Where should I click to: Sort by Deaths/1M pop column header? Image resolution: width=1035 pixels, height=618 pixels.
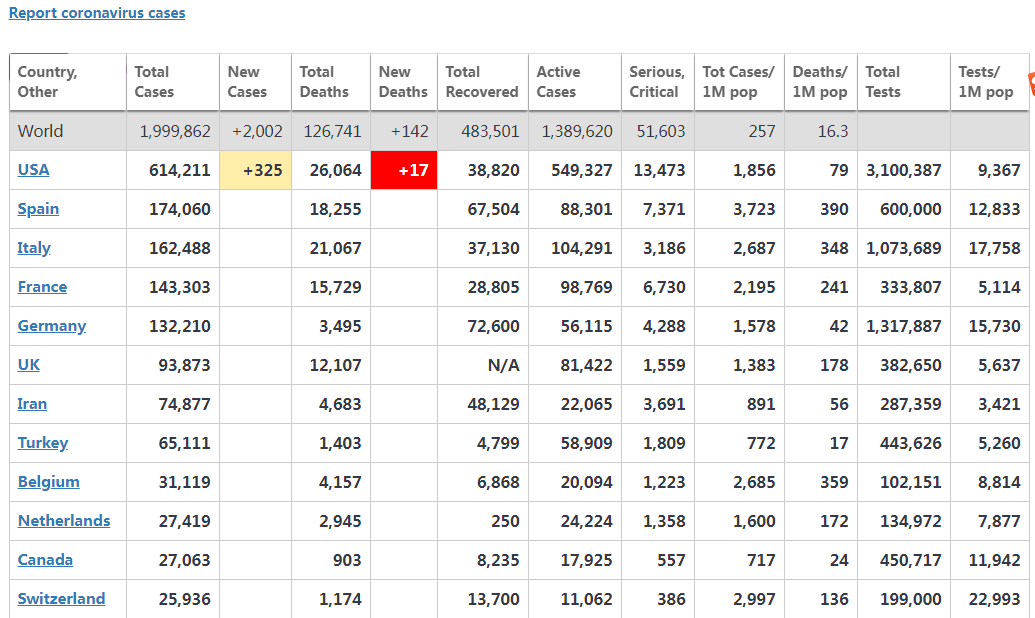click(820, 82)
